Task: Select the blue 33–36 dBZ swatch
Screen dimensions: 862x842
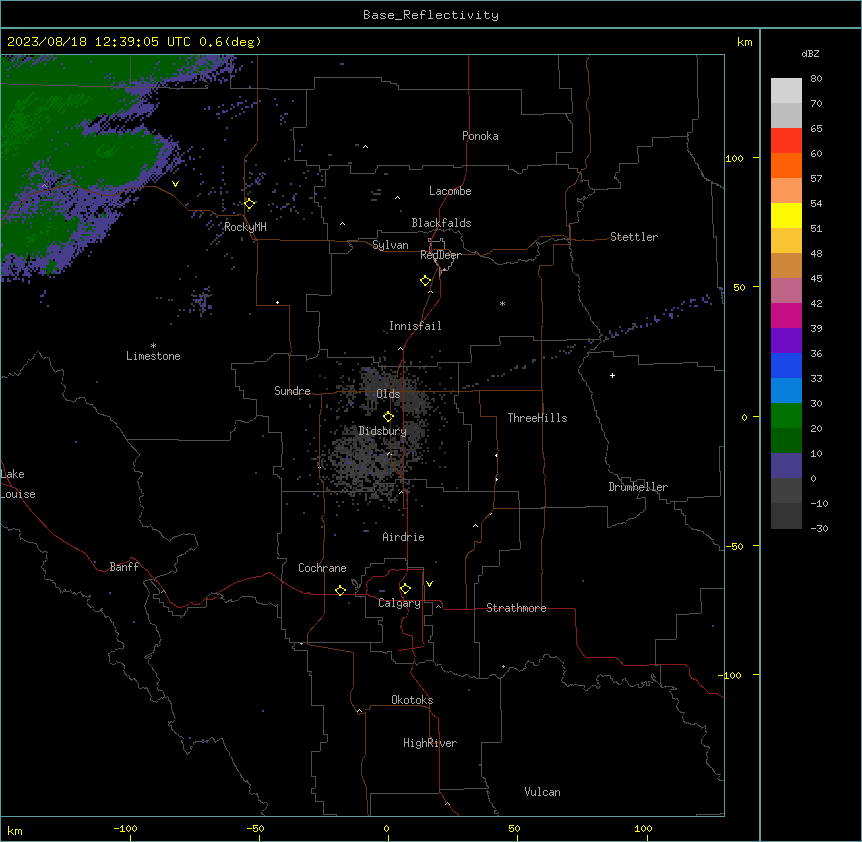Action: point(786,365)
